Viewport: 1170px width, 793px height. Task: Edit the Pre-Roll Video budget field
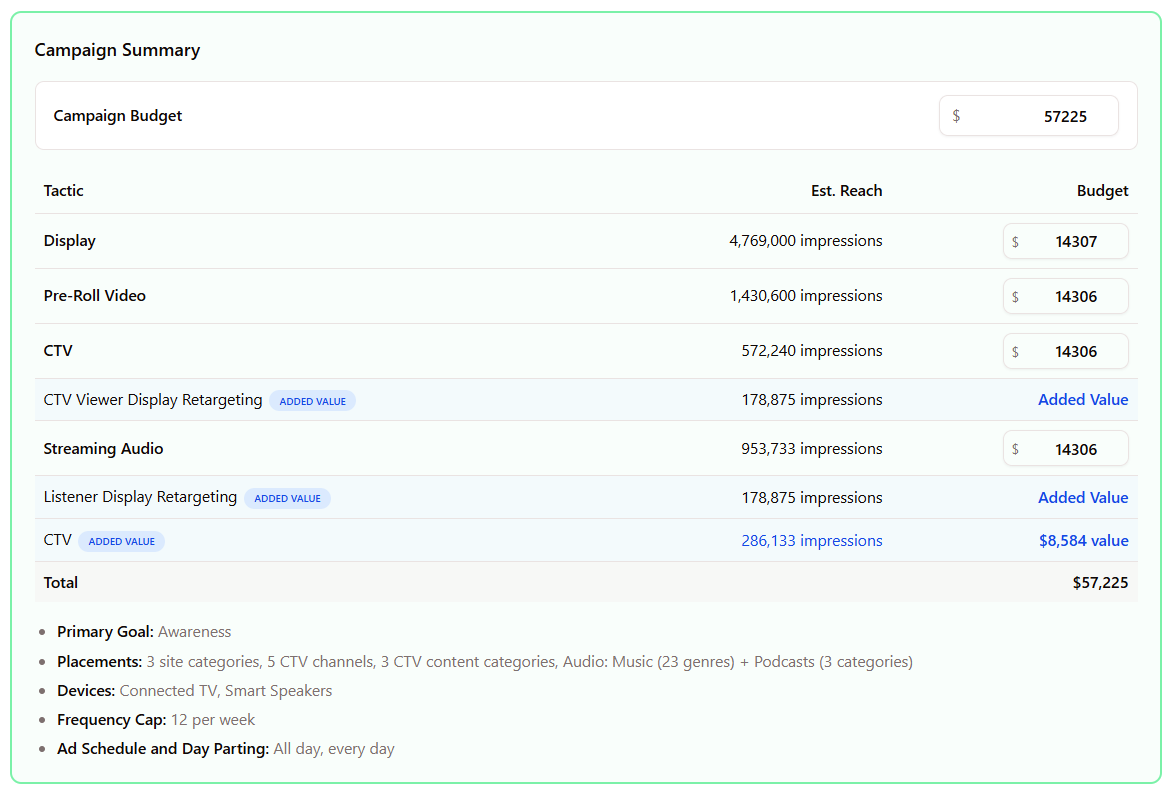(1066, 296)
